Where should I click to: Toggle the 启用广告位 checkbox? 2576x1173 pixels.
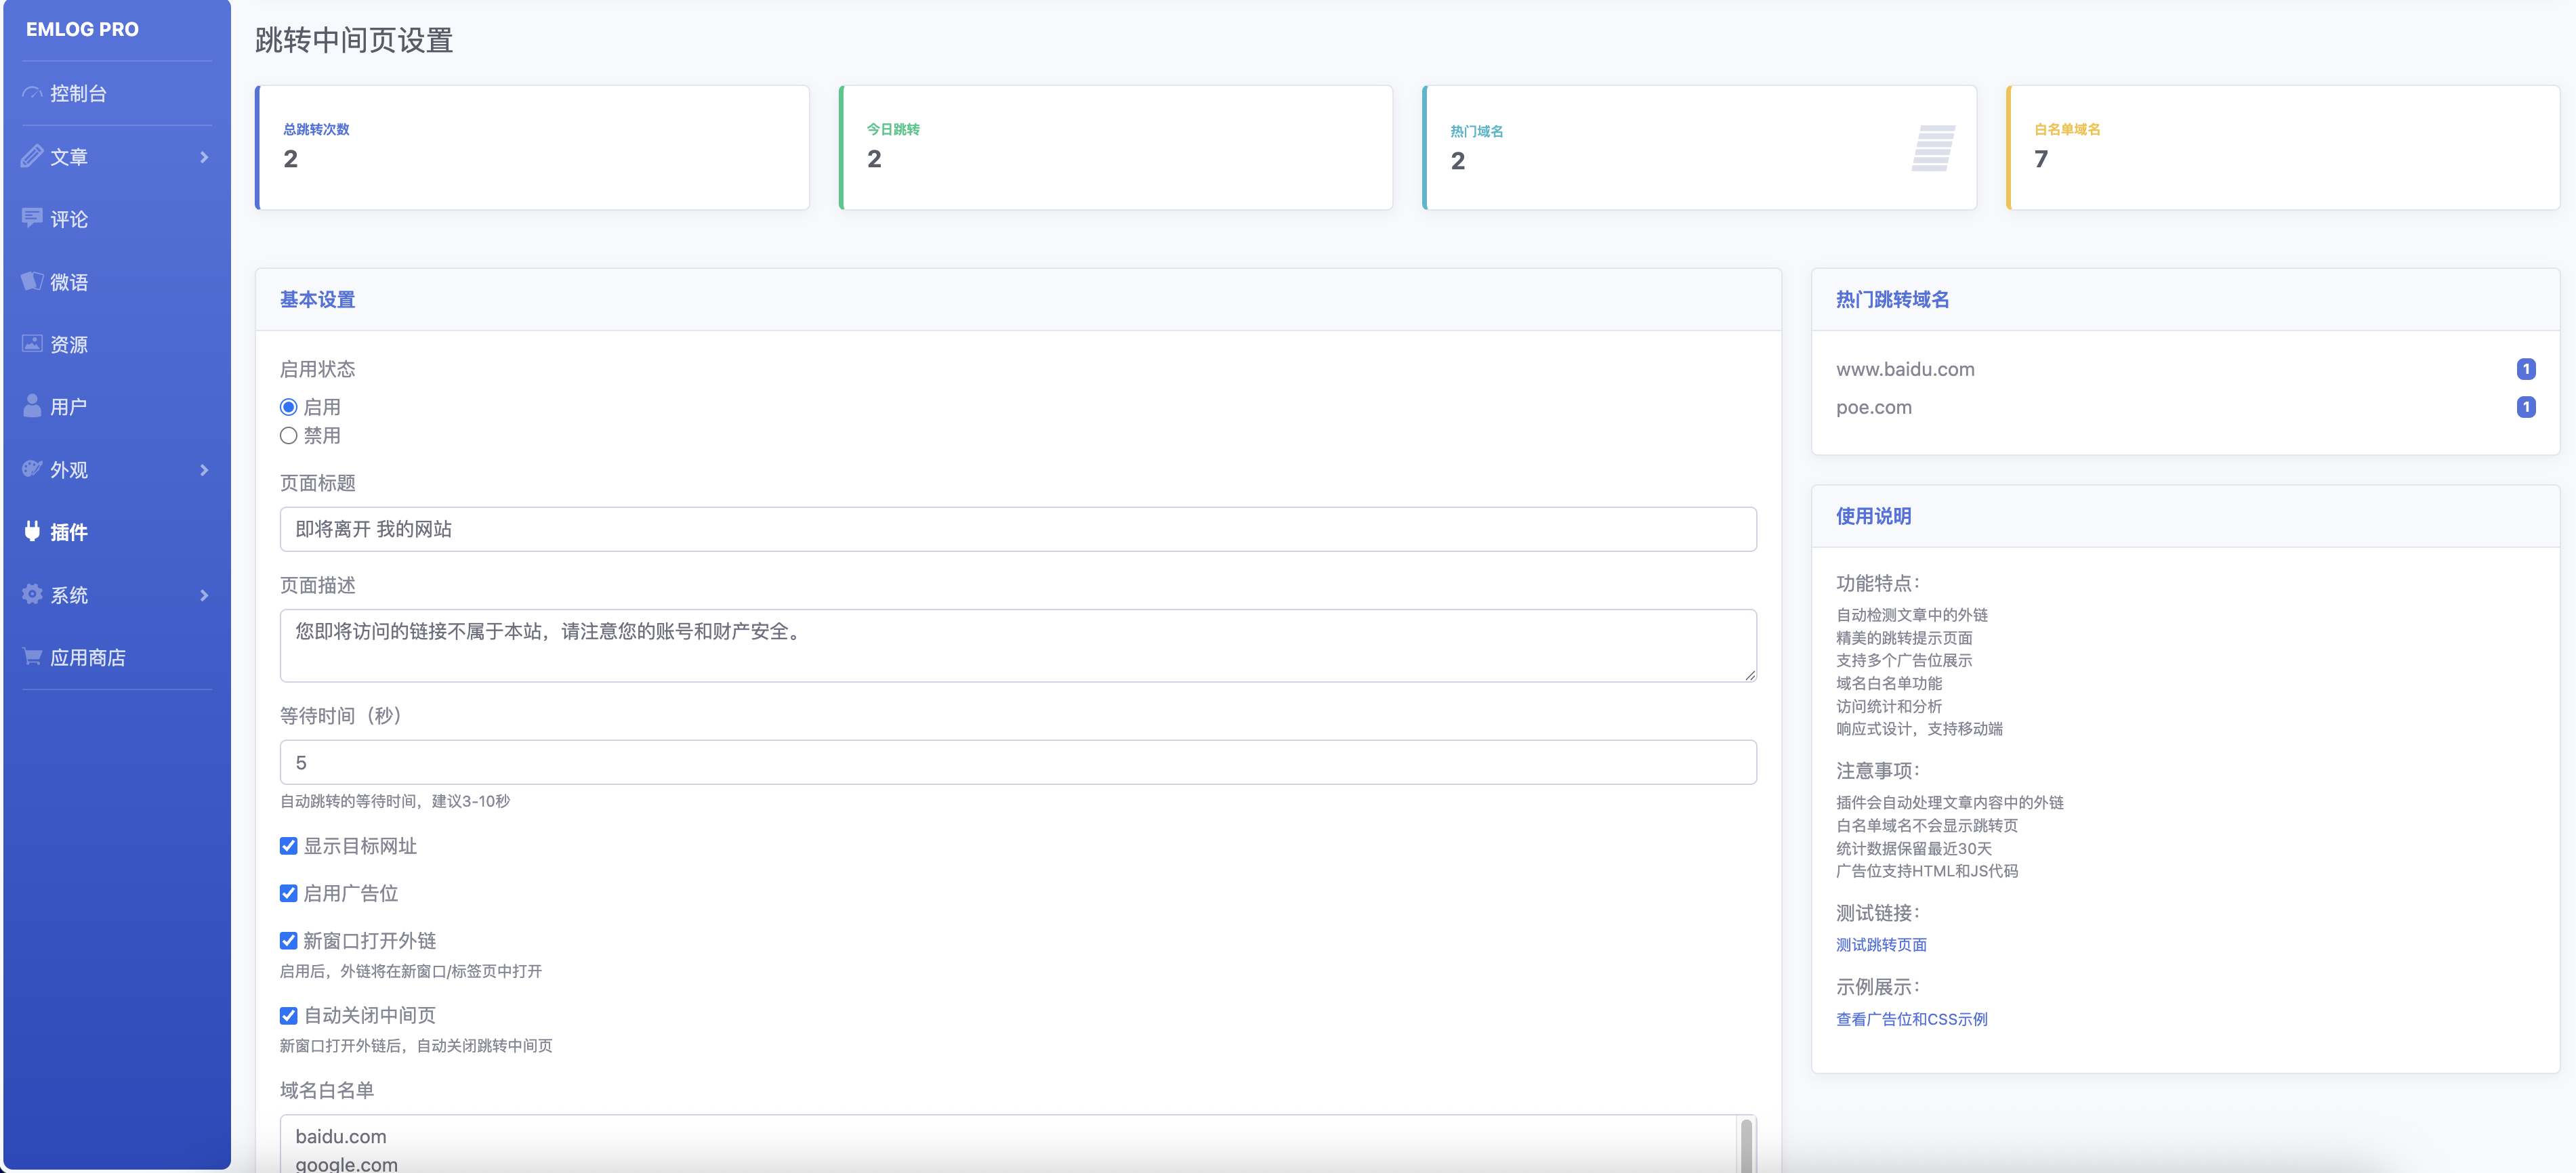tap(288, 893)
